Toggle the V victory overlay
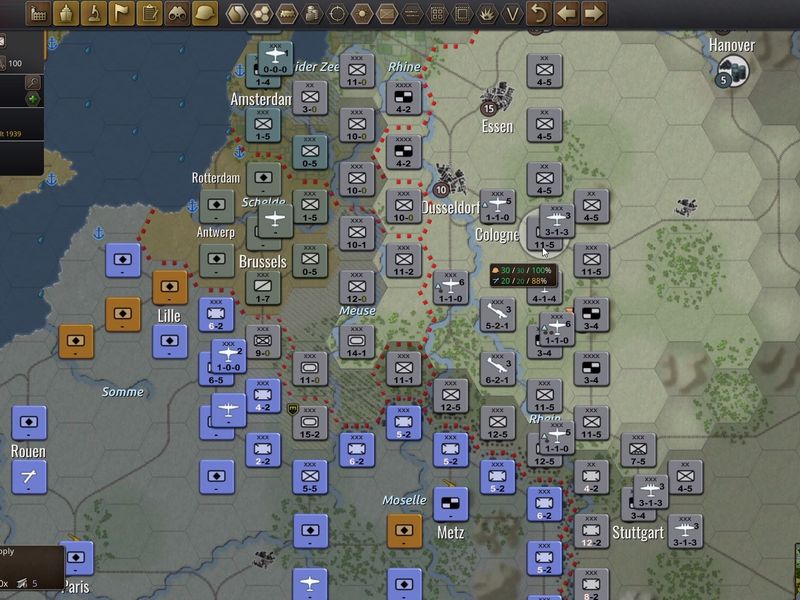The height and width of the screenshot is (600, 800). pos(512,14)
